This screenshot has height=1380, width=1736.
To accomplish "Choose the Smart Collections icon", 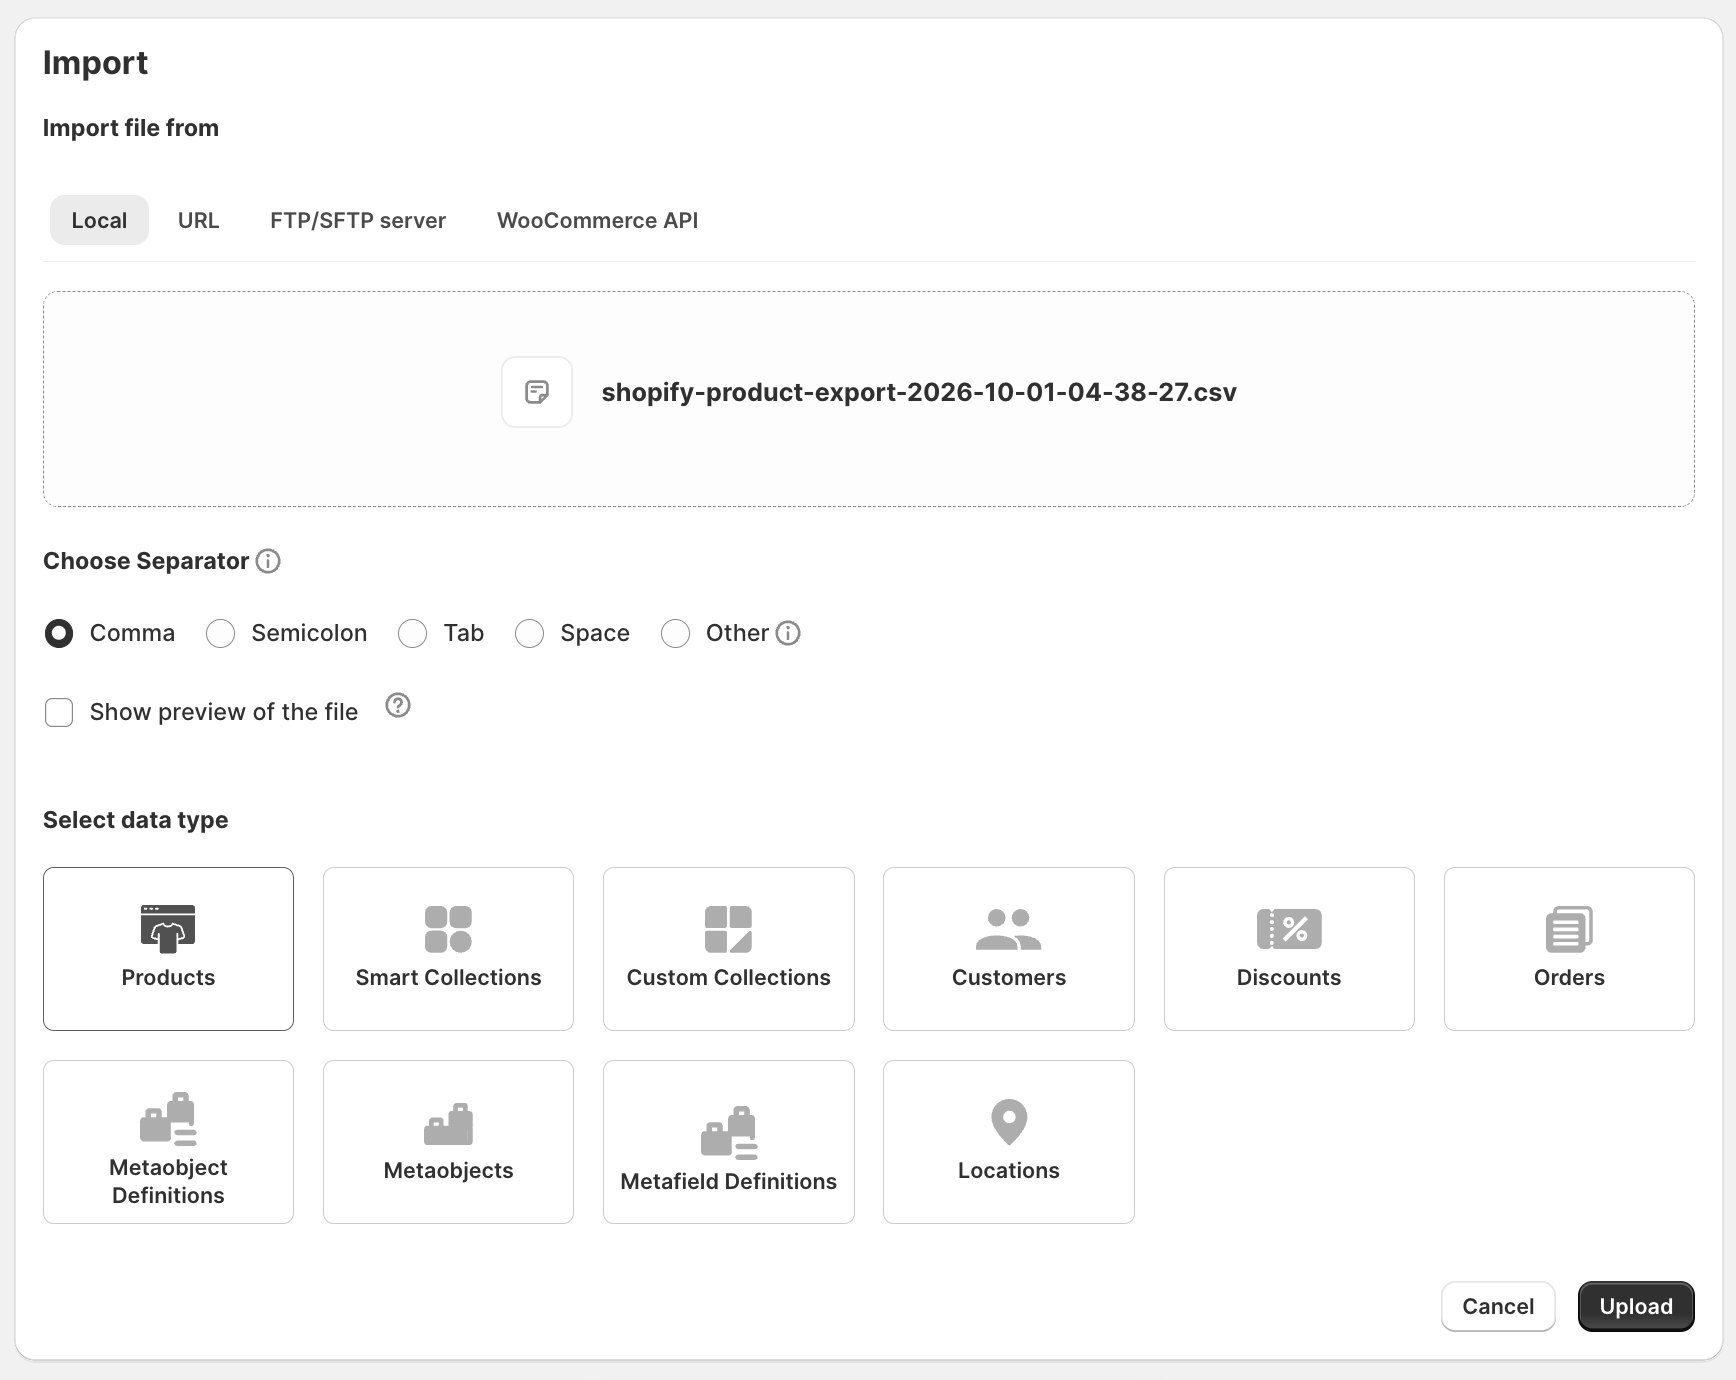I will (x=448, y=929).
